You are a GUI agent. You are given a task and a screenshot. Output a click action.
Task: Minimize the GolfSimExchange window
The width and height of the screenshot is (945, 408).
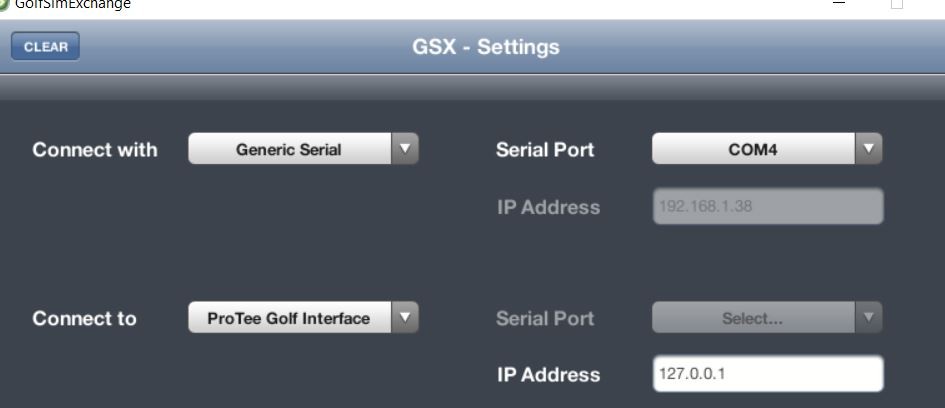tap(838, 4)
